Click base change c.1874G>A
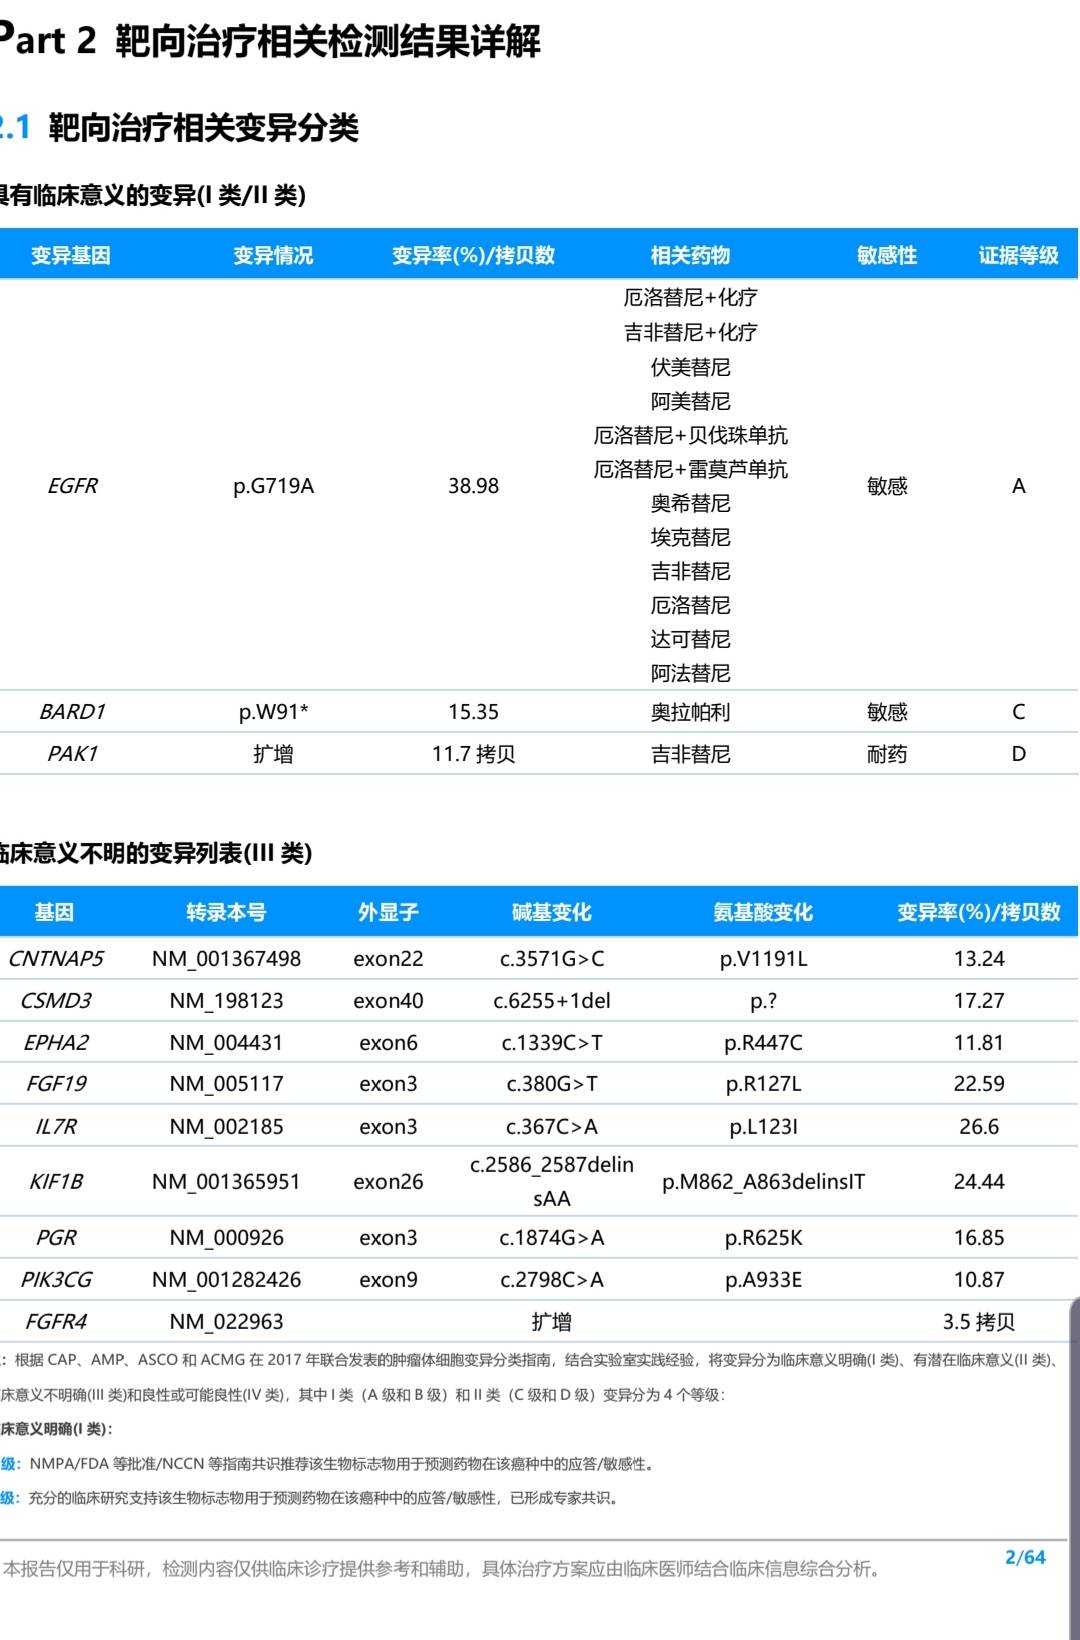 (x=552, y=1238)
